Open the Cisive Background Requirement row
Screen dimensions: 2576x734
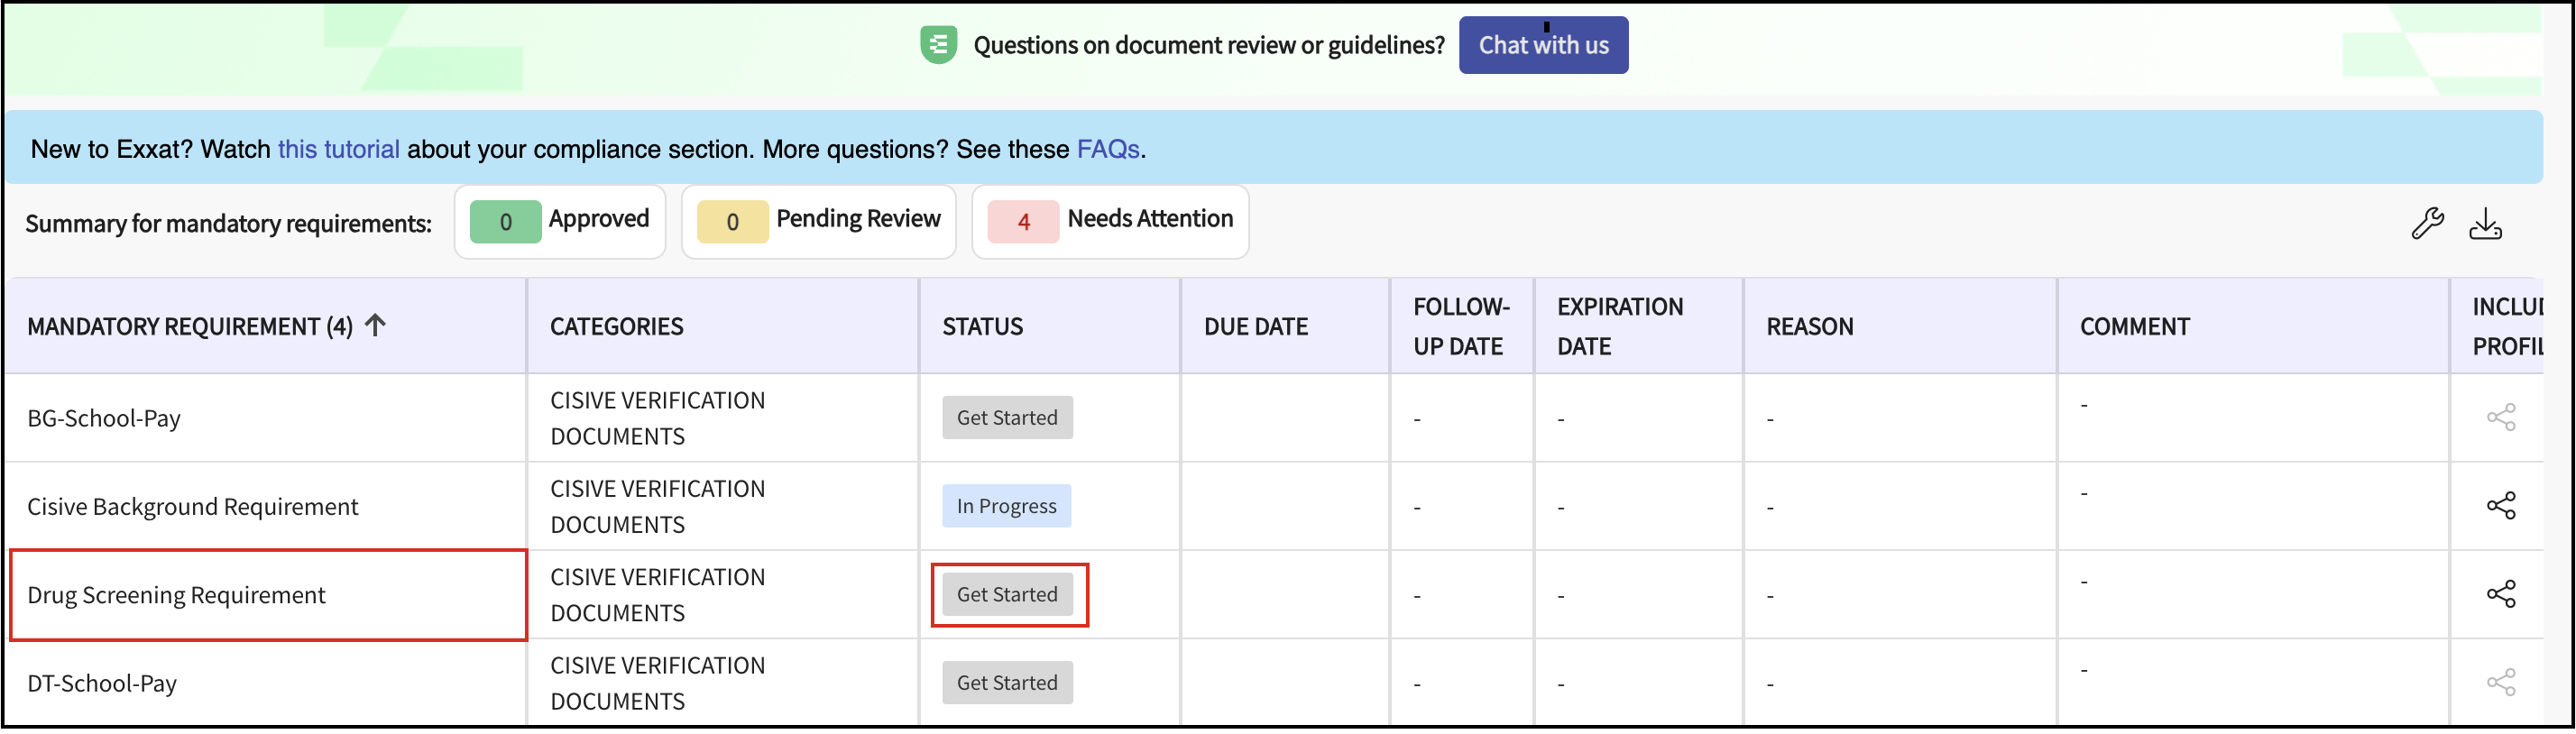pos(192,507)
